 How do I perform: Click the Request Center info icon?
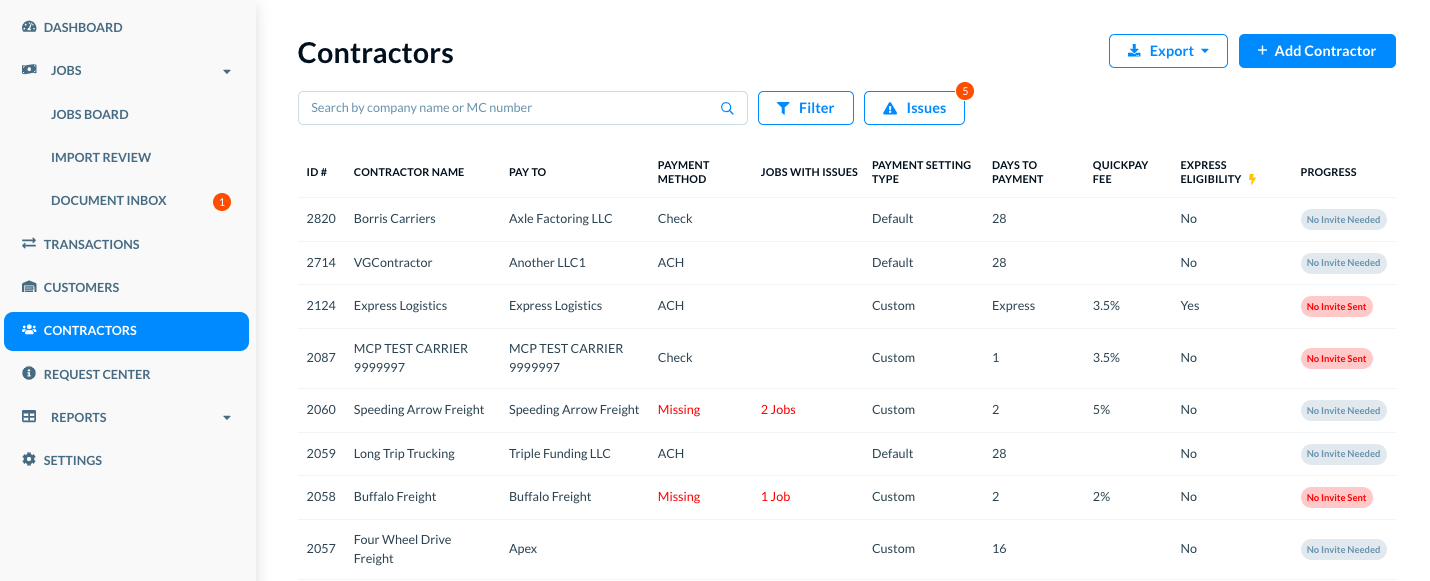click(x=29, y=374)
